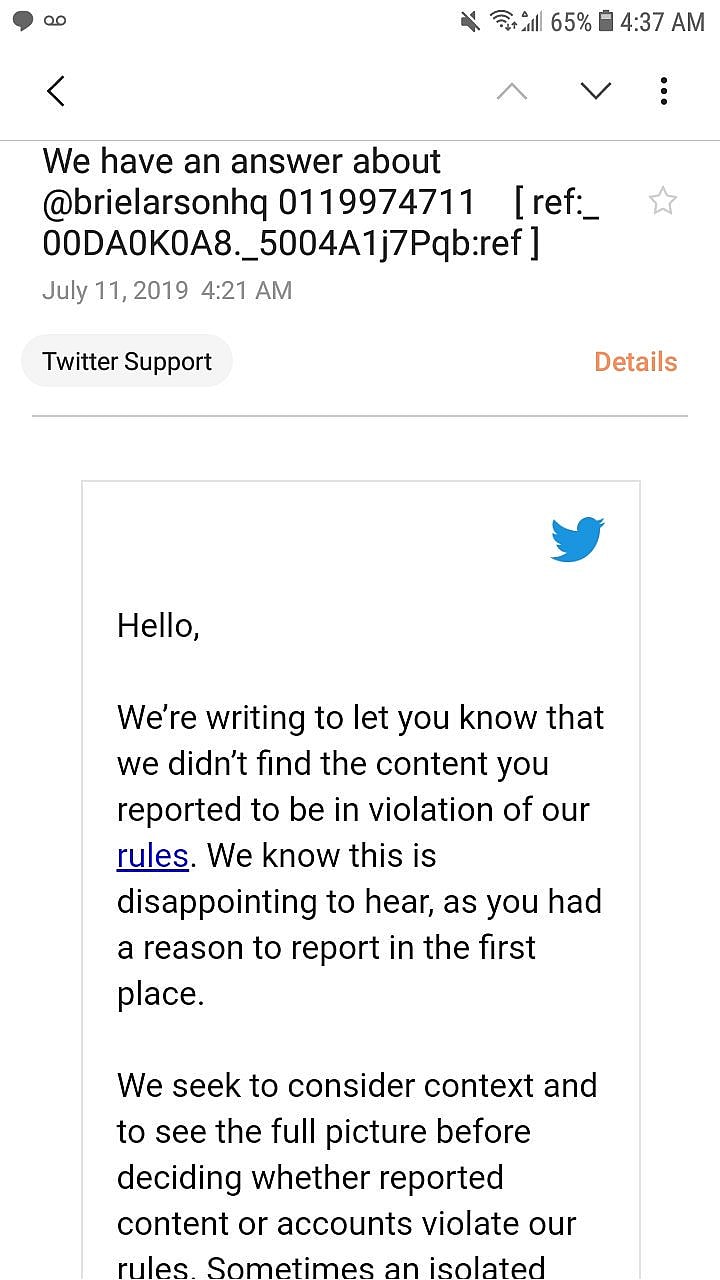The width and height of the screenshot is (720, 1280).
Task: Tap the voicemail status bar icon
Action: (55, 21)
